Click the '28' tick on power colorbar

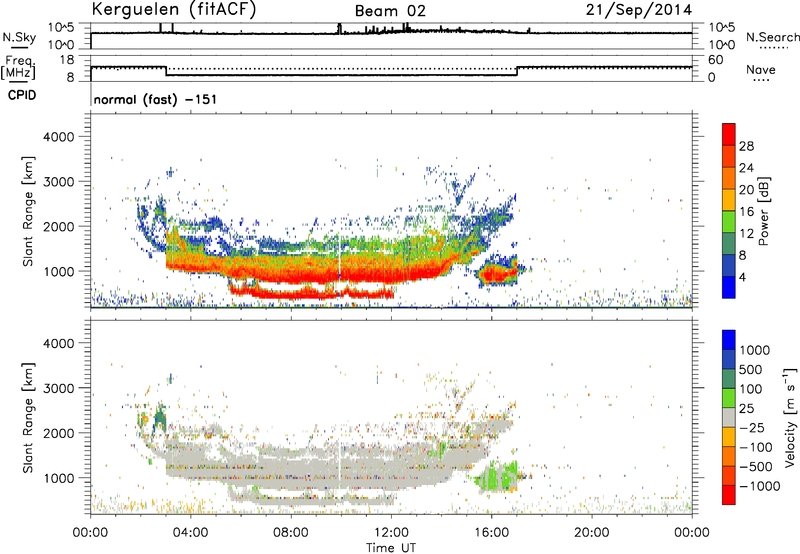(746, 146)
